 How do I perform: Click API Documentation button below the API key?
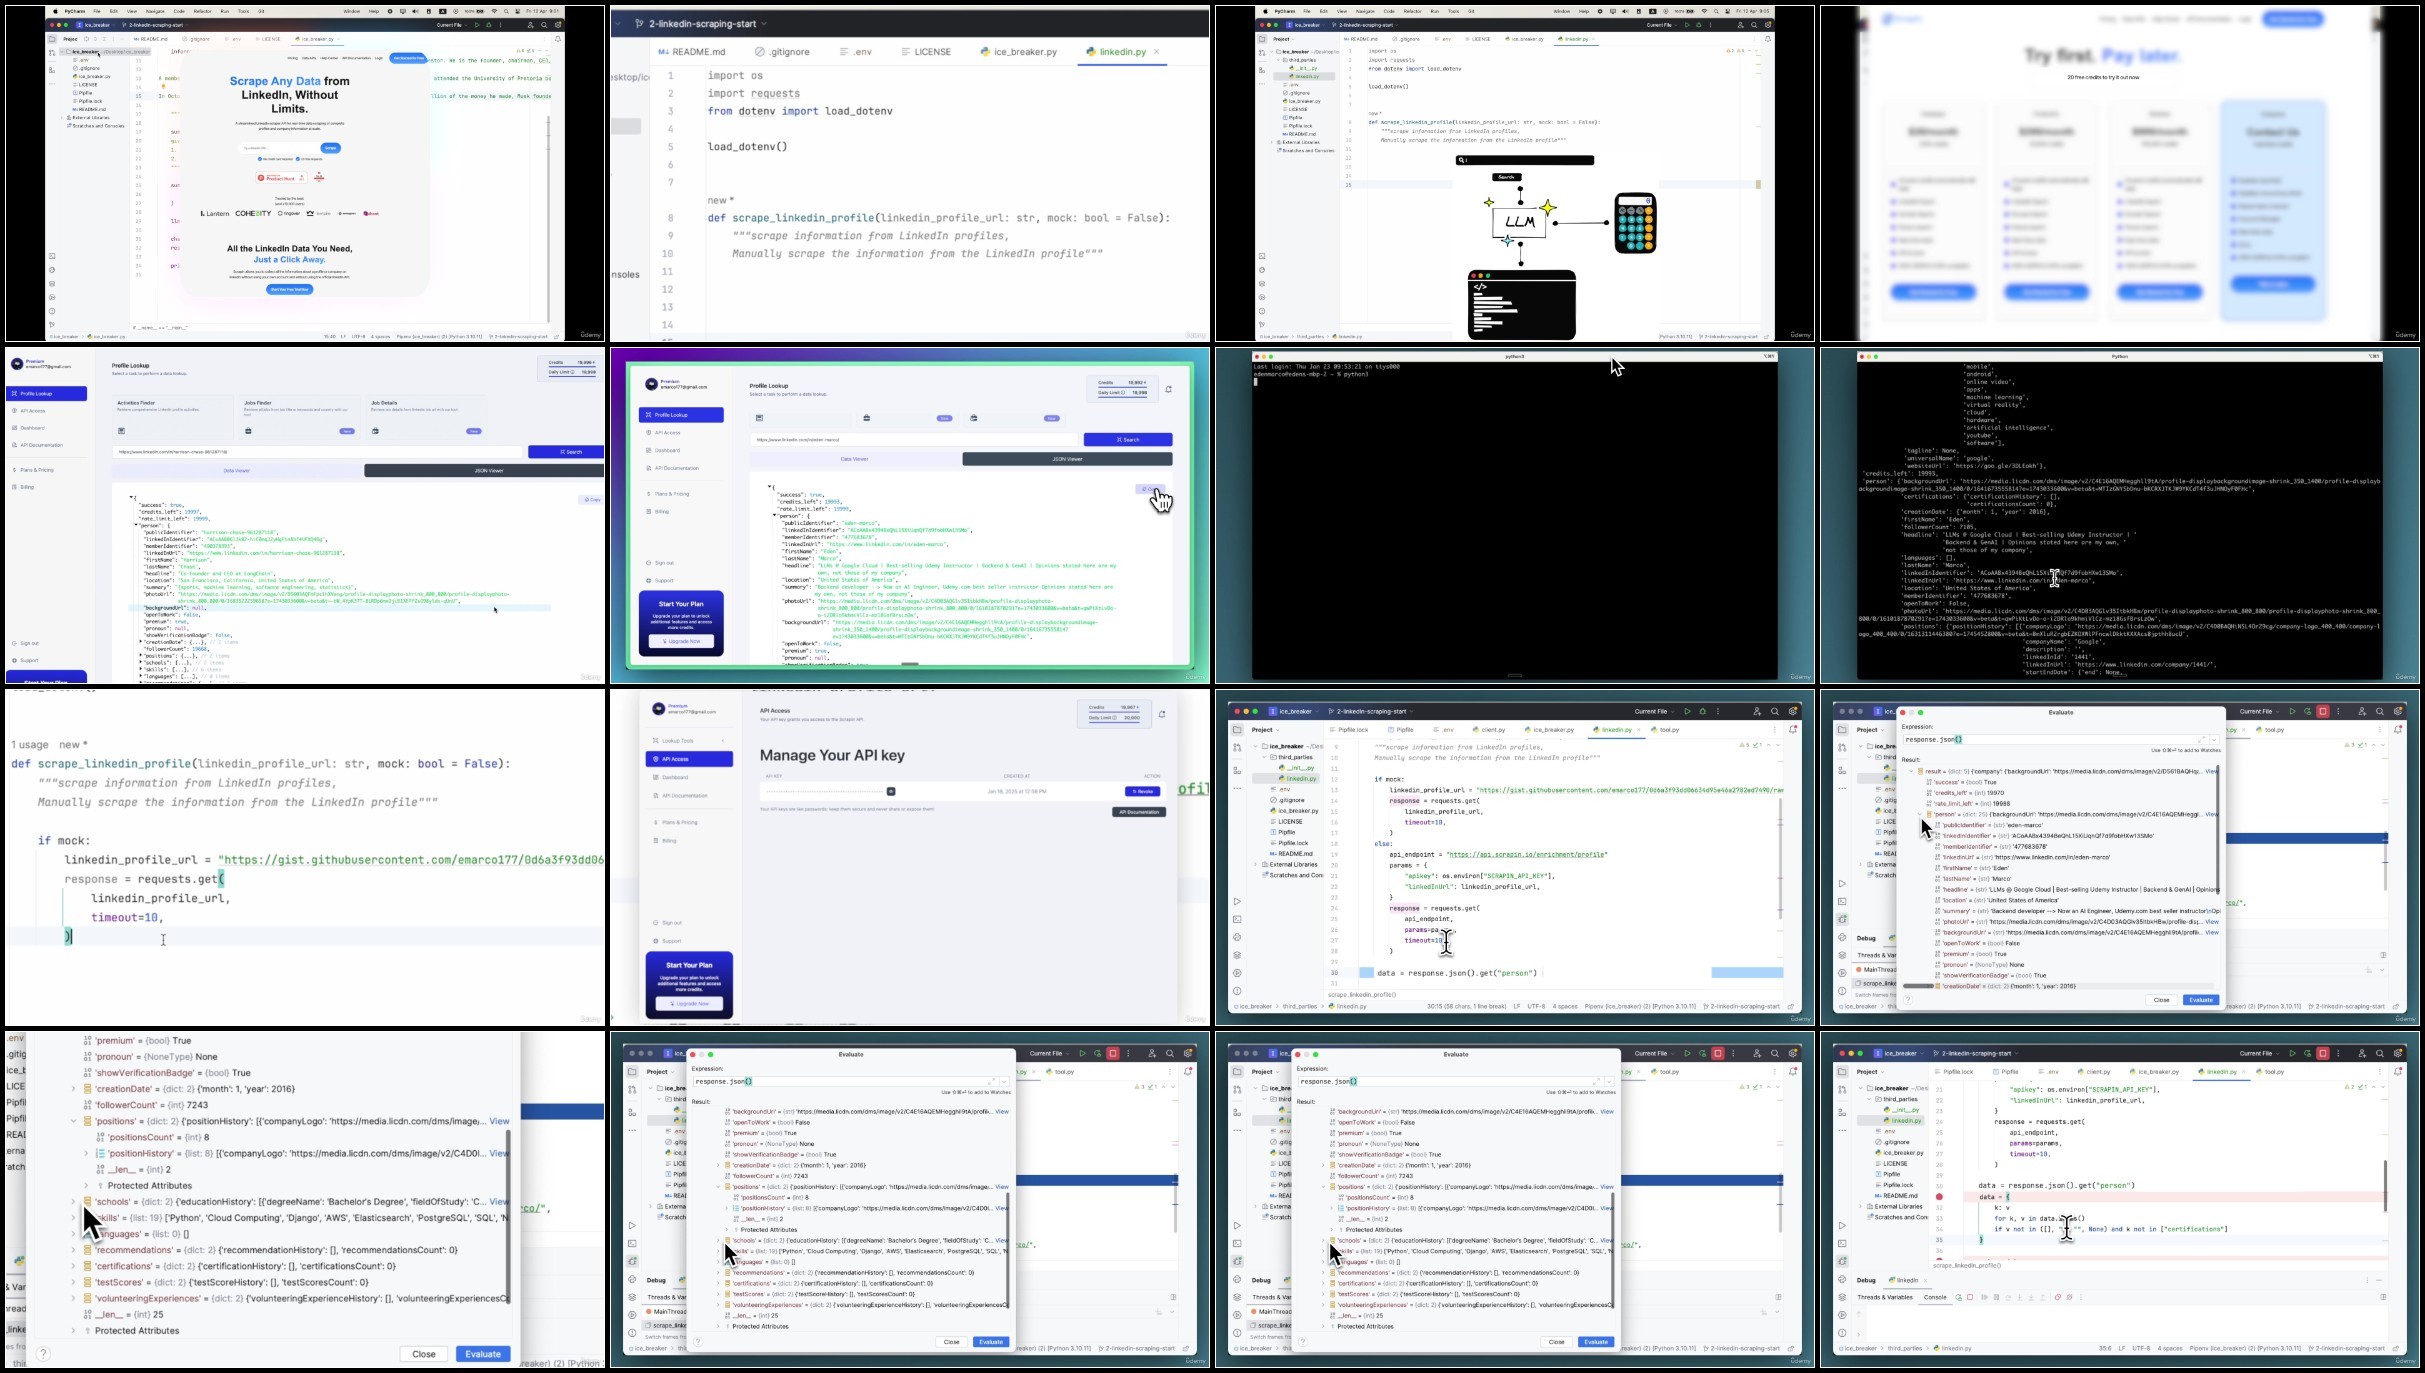(1139, 812)
